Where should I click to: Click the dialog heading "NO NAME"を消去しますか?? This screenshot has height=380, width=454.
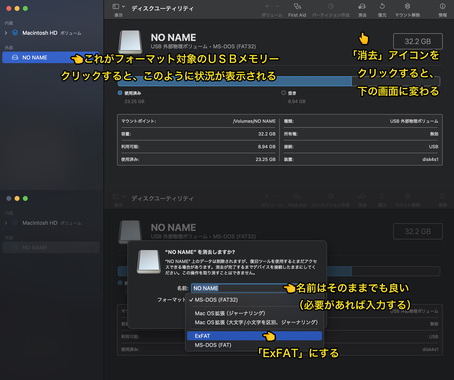200,252
